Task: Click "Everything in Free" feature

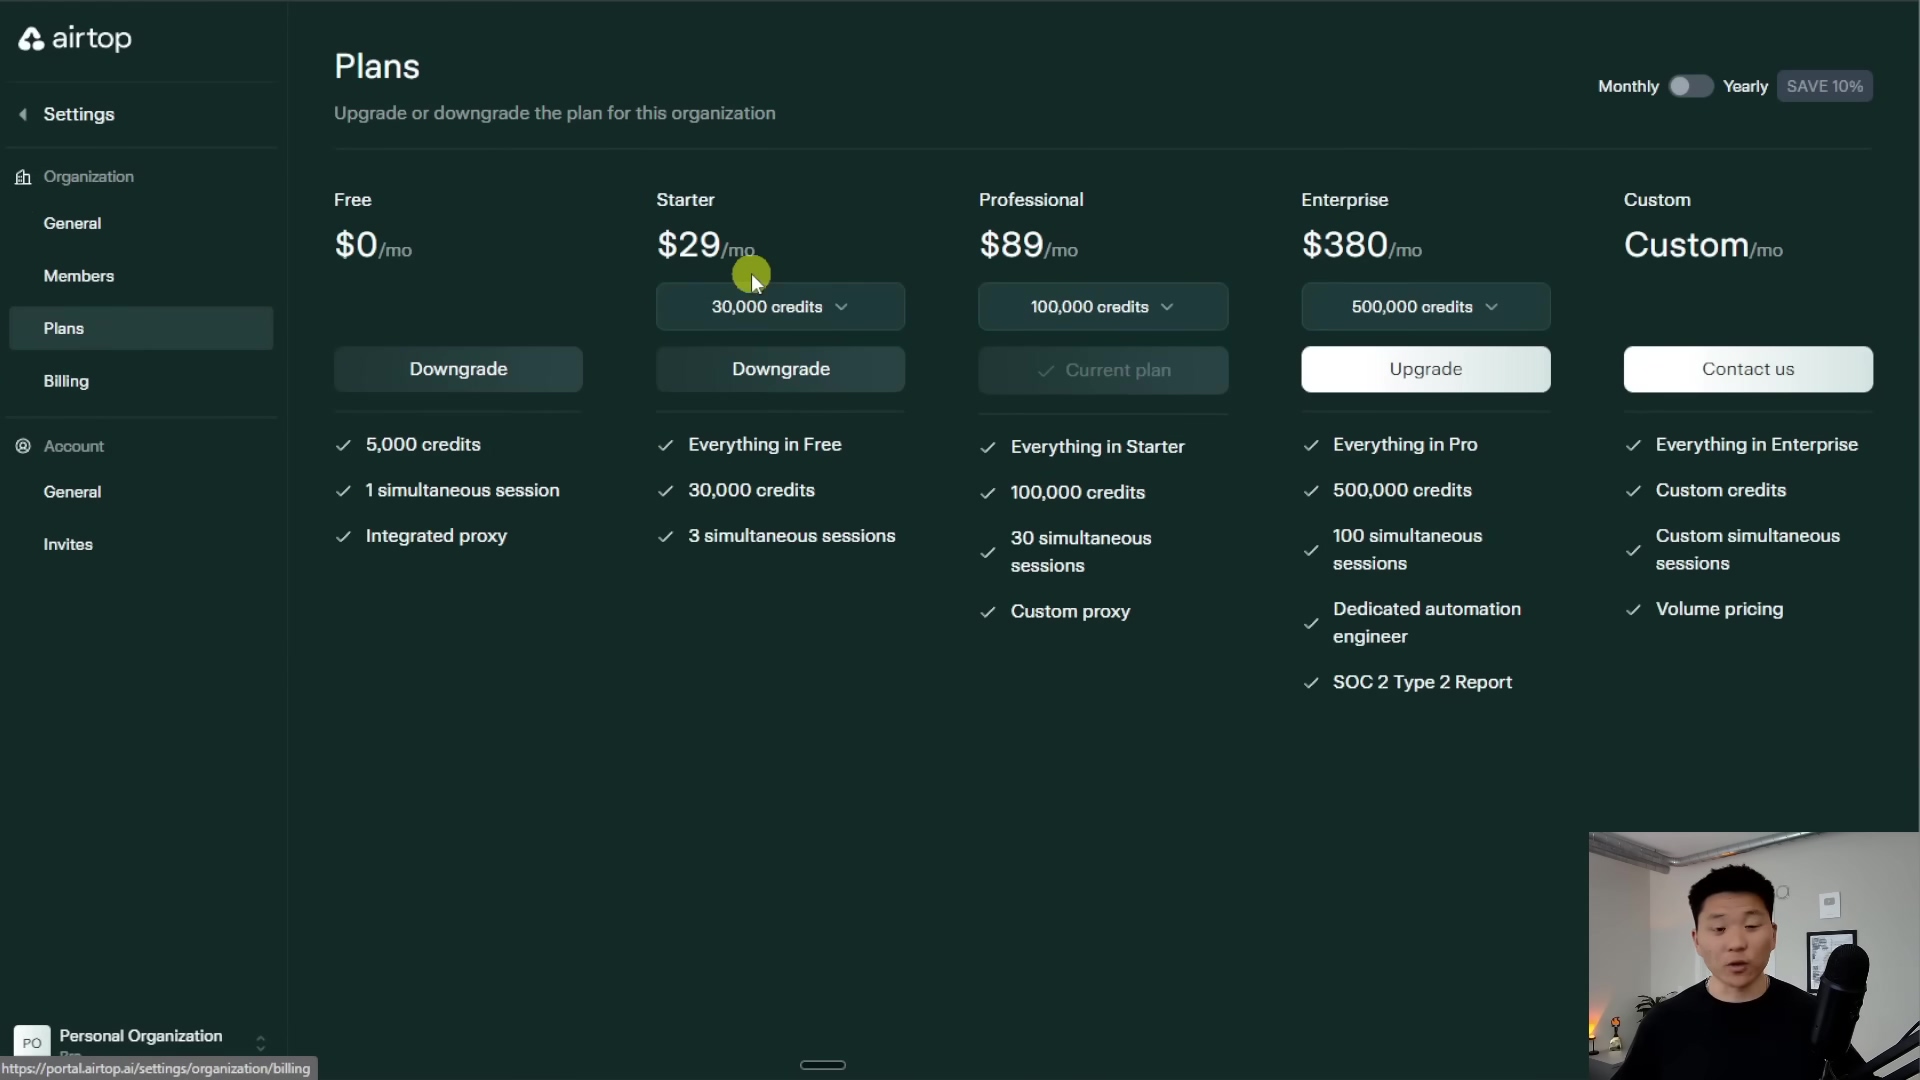Action: (764, 444)
